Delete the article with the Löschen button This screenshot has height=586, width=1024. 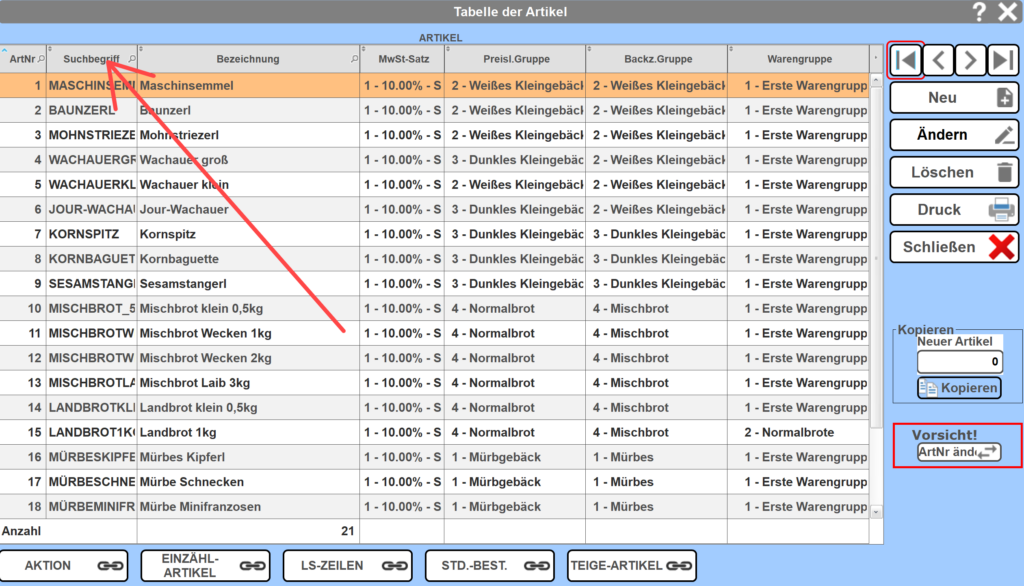954,172
